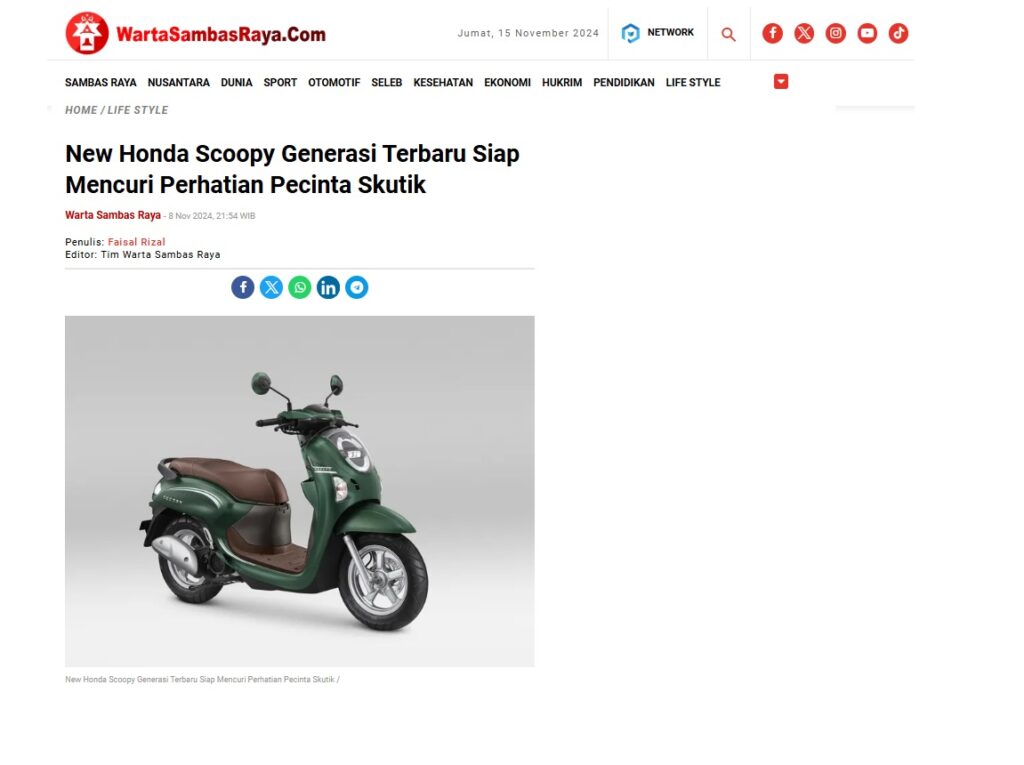Share the article on X

tap(271, 287)
